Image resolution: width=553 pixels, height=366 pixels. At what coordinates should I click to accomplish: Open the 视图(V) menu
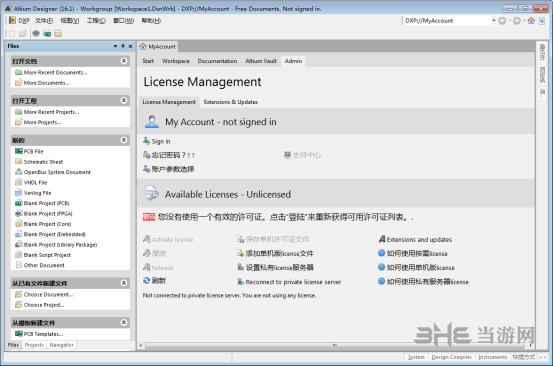69,20
